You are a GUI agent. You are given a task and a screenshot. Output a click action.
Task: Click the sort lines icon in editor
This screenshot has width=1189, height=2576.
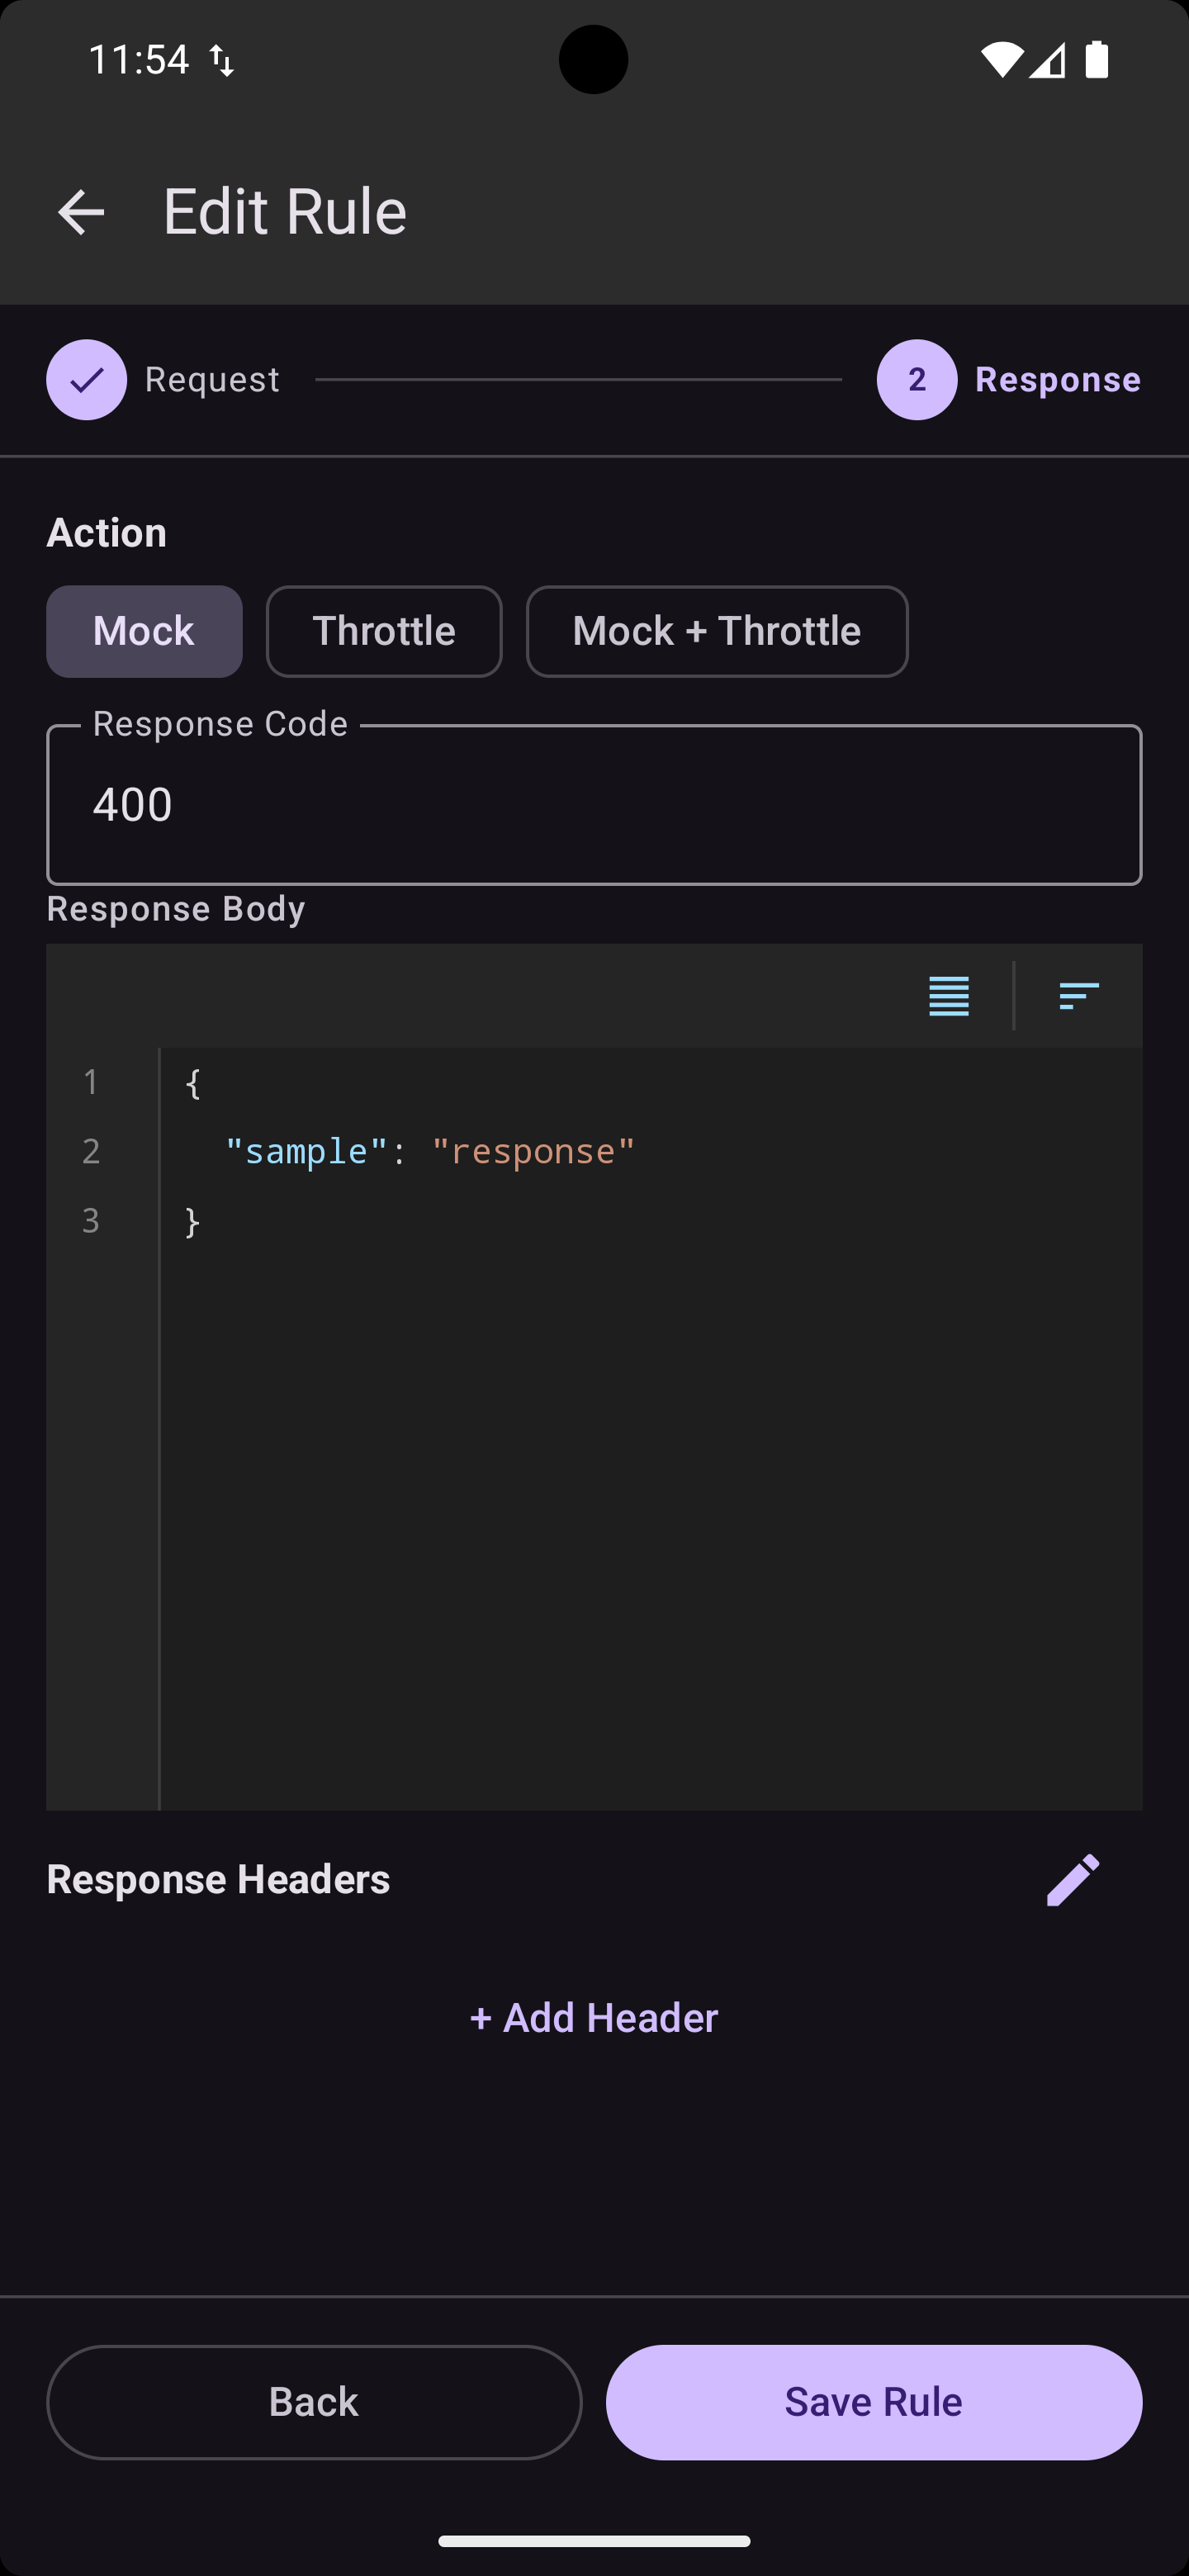tap(1078, 996)
